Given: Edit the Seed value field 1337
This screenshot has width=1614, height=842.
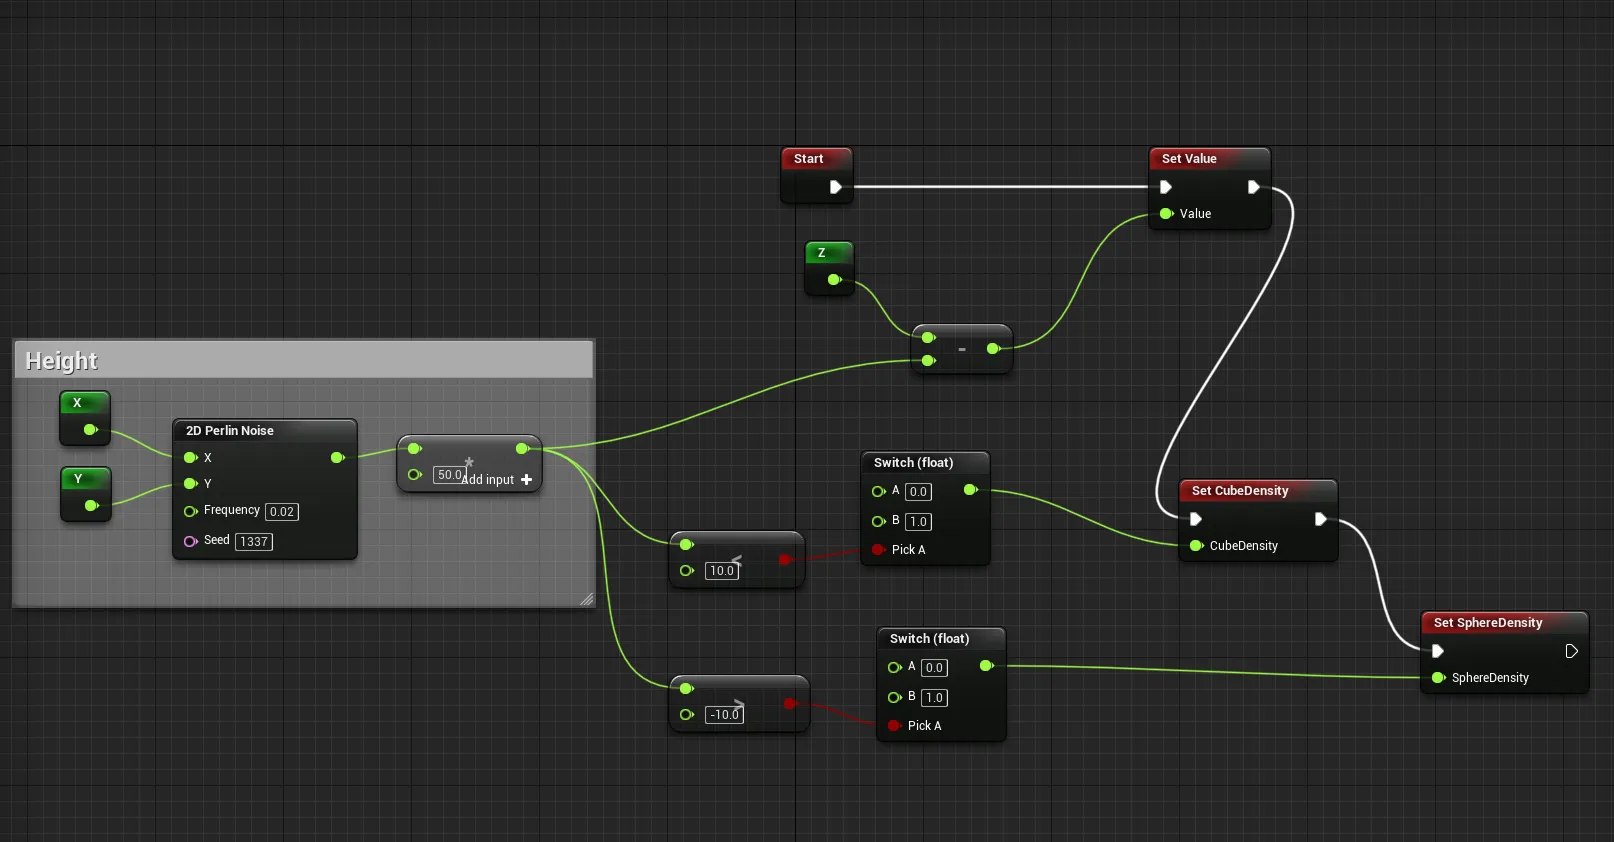Looking at the screenshot, I should (x=254, y=542).
